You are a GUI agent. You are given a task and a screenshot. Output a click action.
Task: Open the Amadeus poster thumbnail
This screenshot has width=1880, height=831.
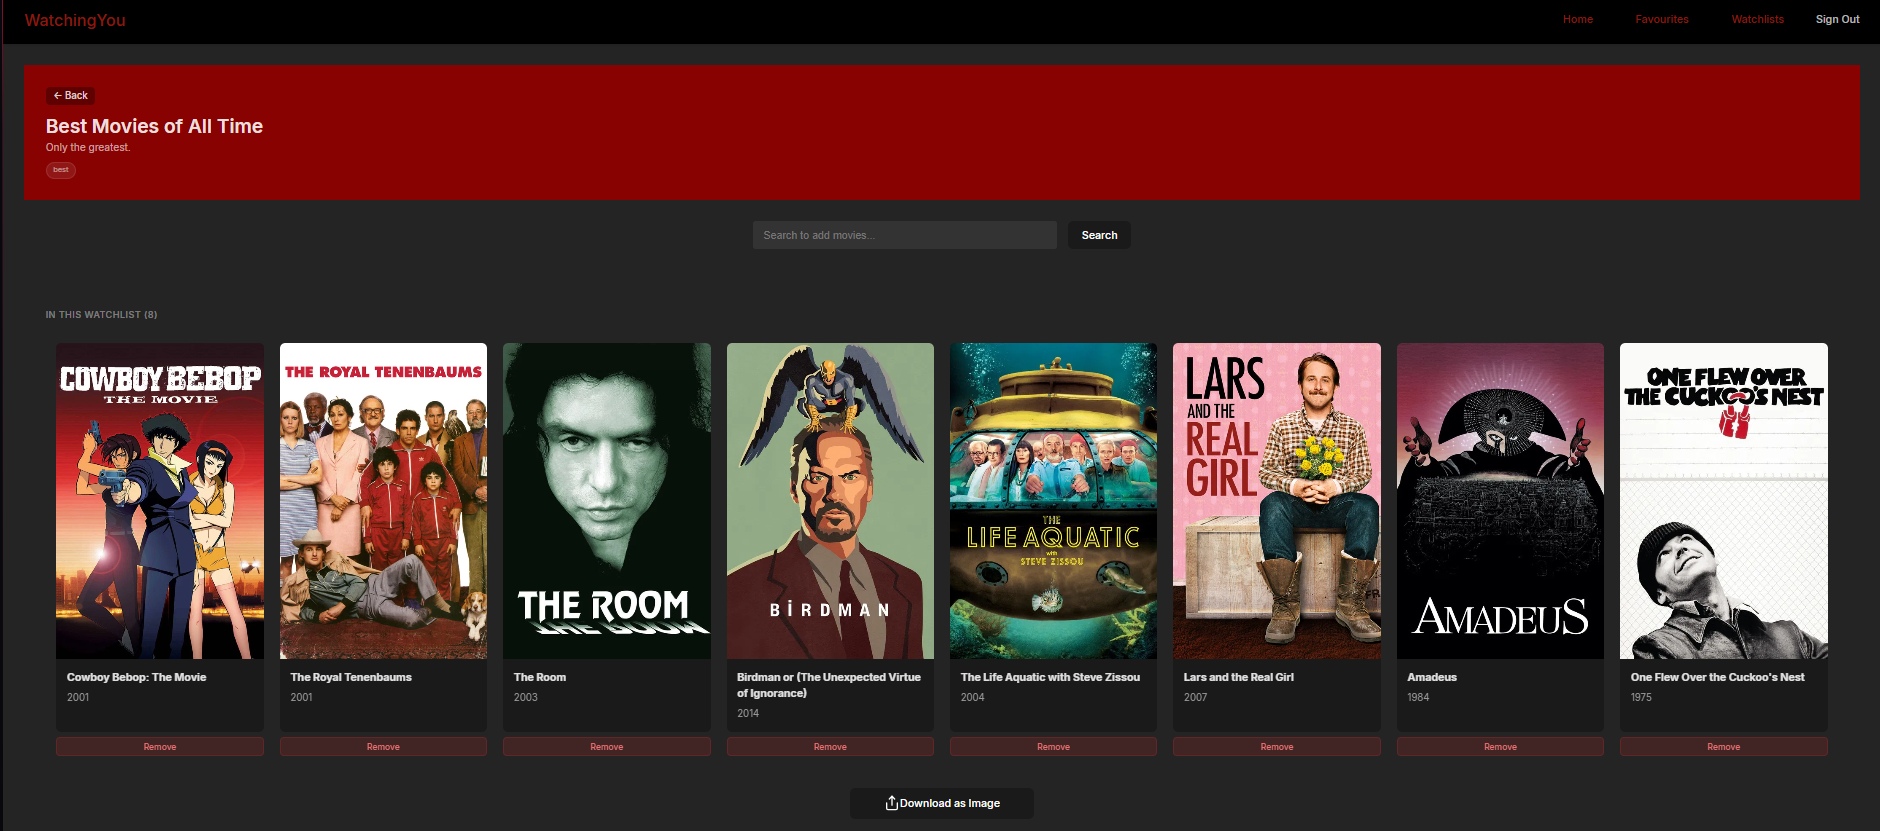click(x=1500, y=501)
